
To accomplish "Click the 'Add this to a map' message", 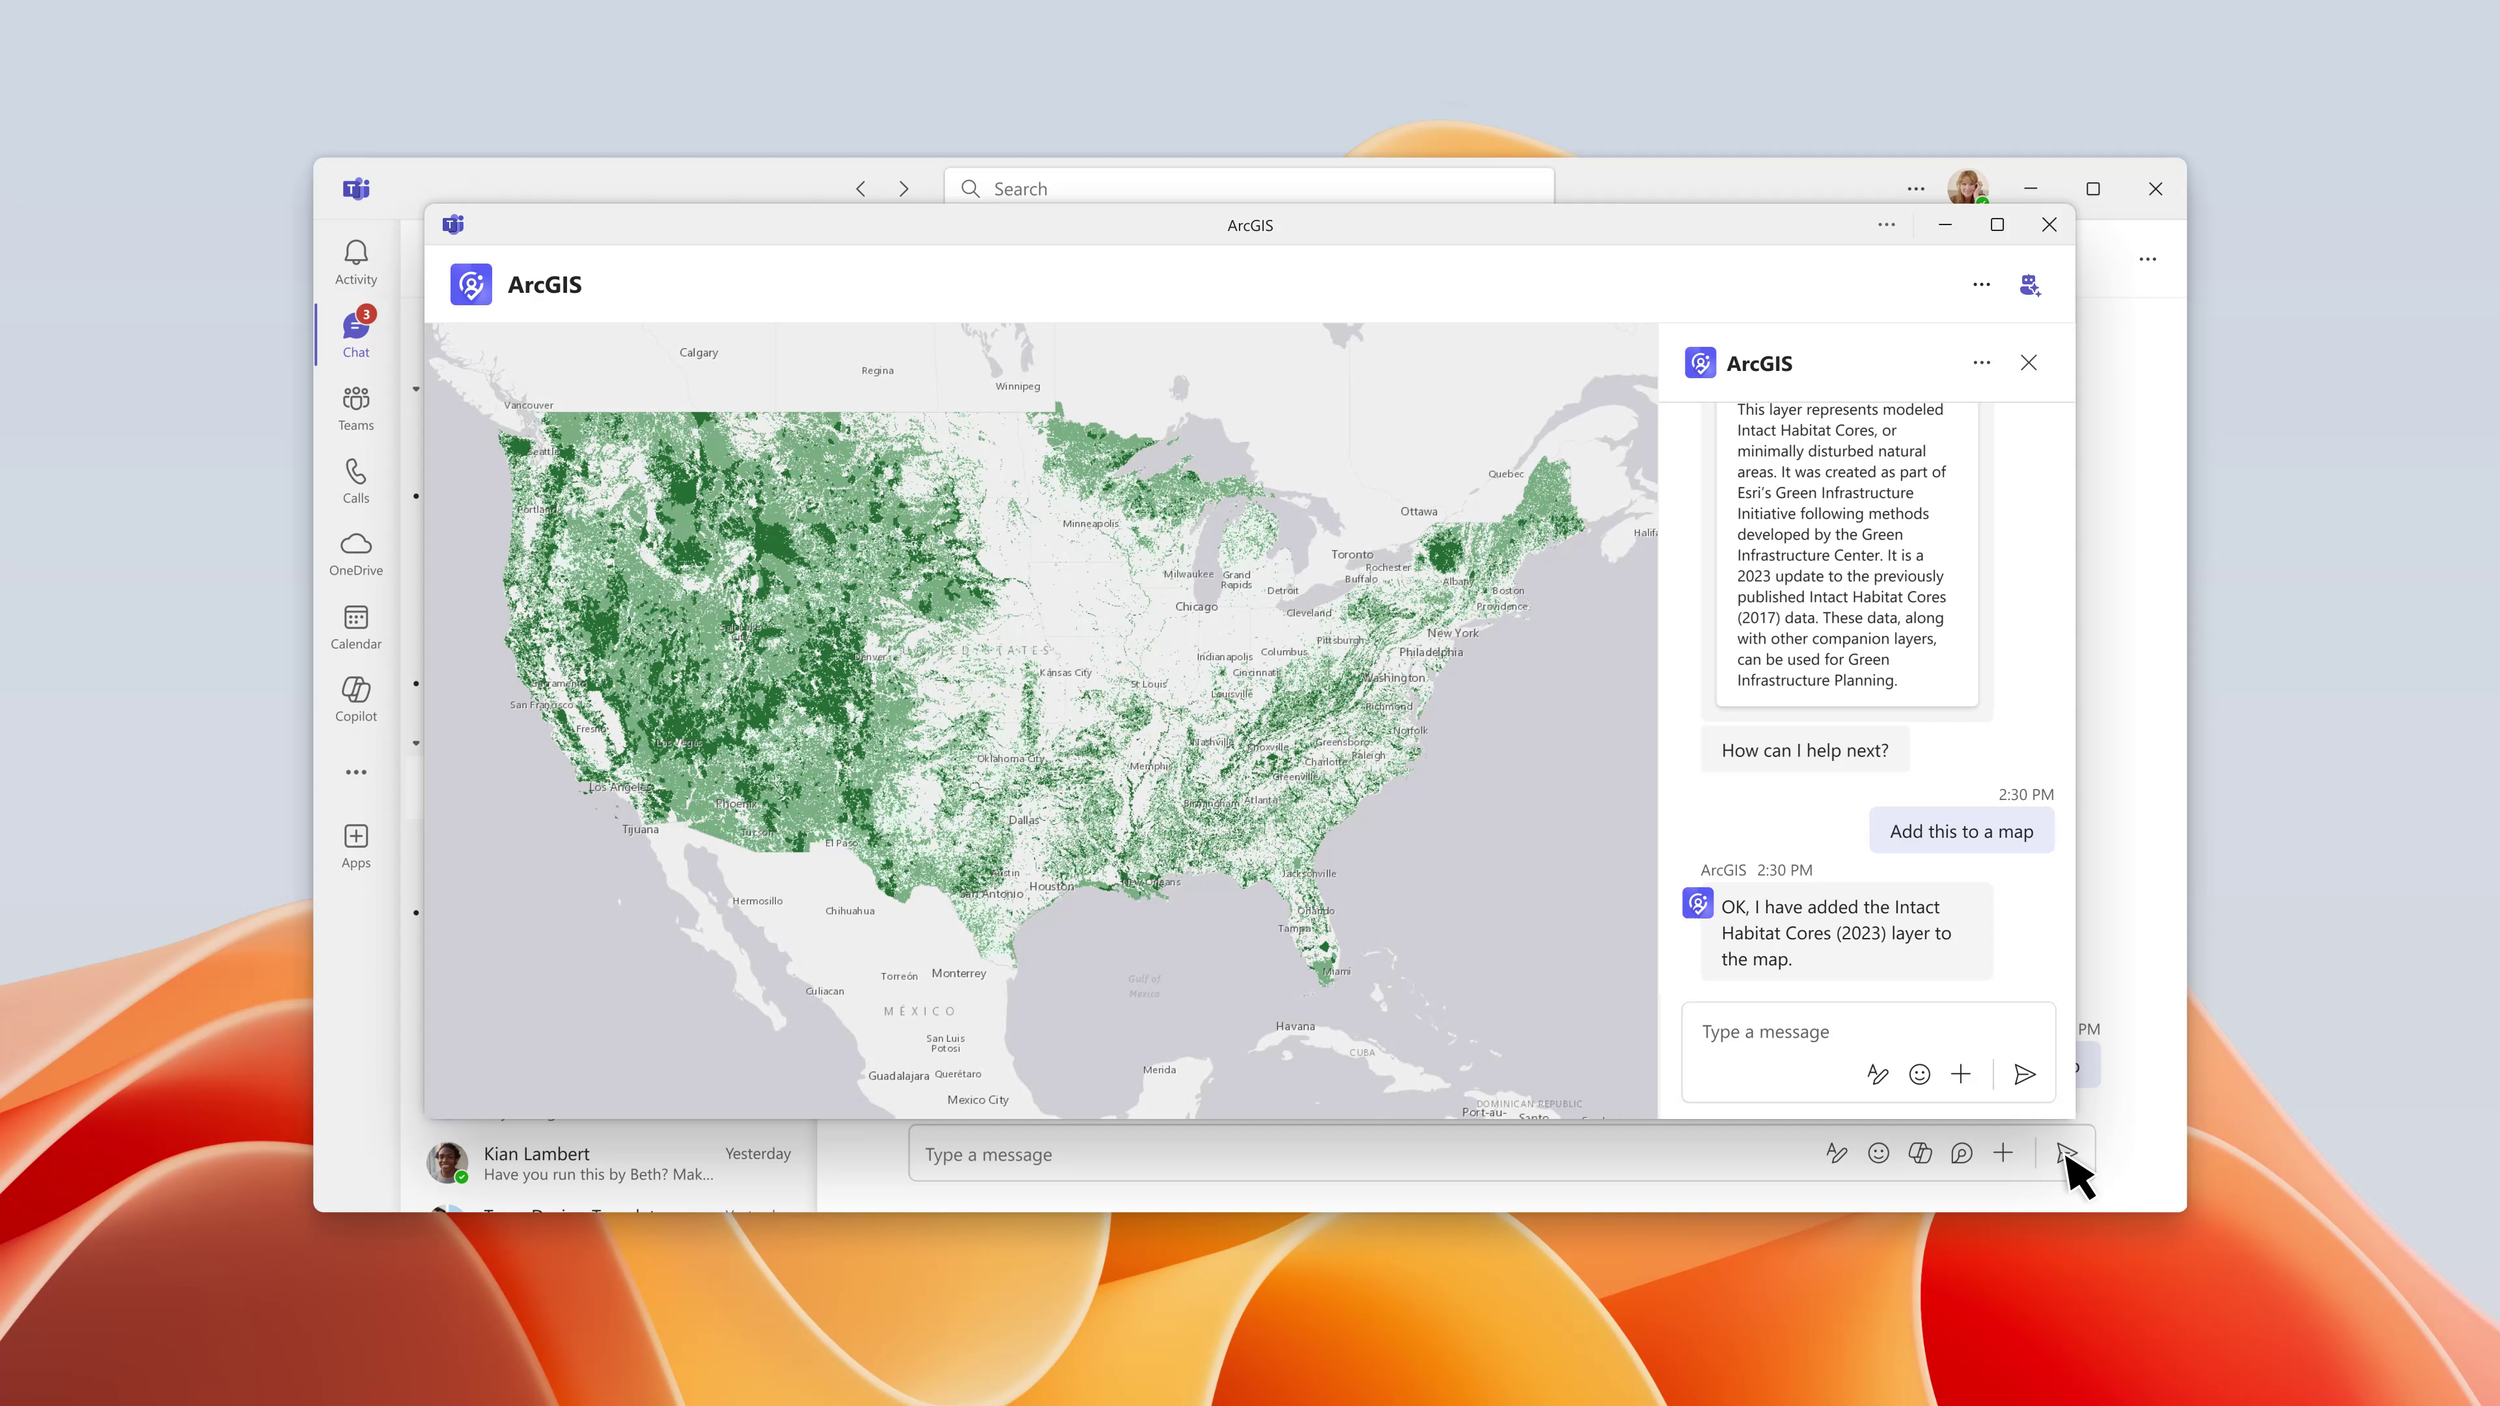I will click(1961, 831).
